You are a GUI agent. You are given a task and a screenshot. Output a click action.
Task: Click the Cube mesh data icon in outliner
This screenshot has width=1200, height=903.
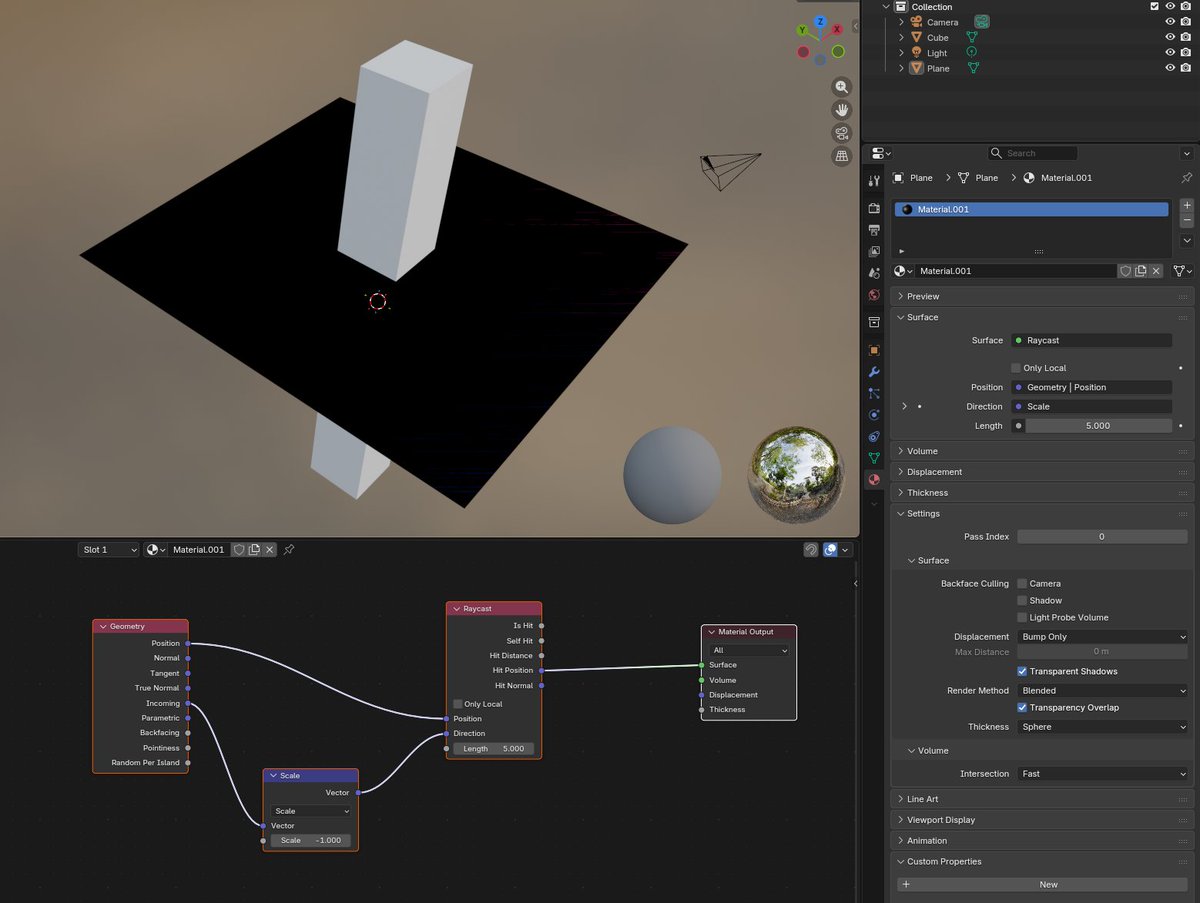972,37
